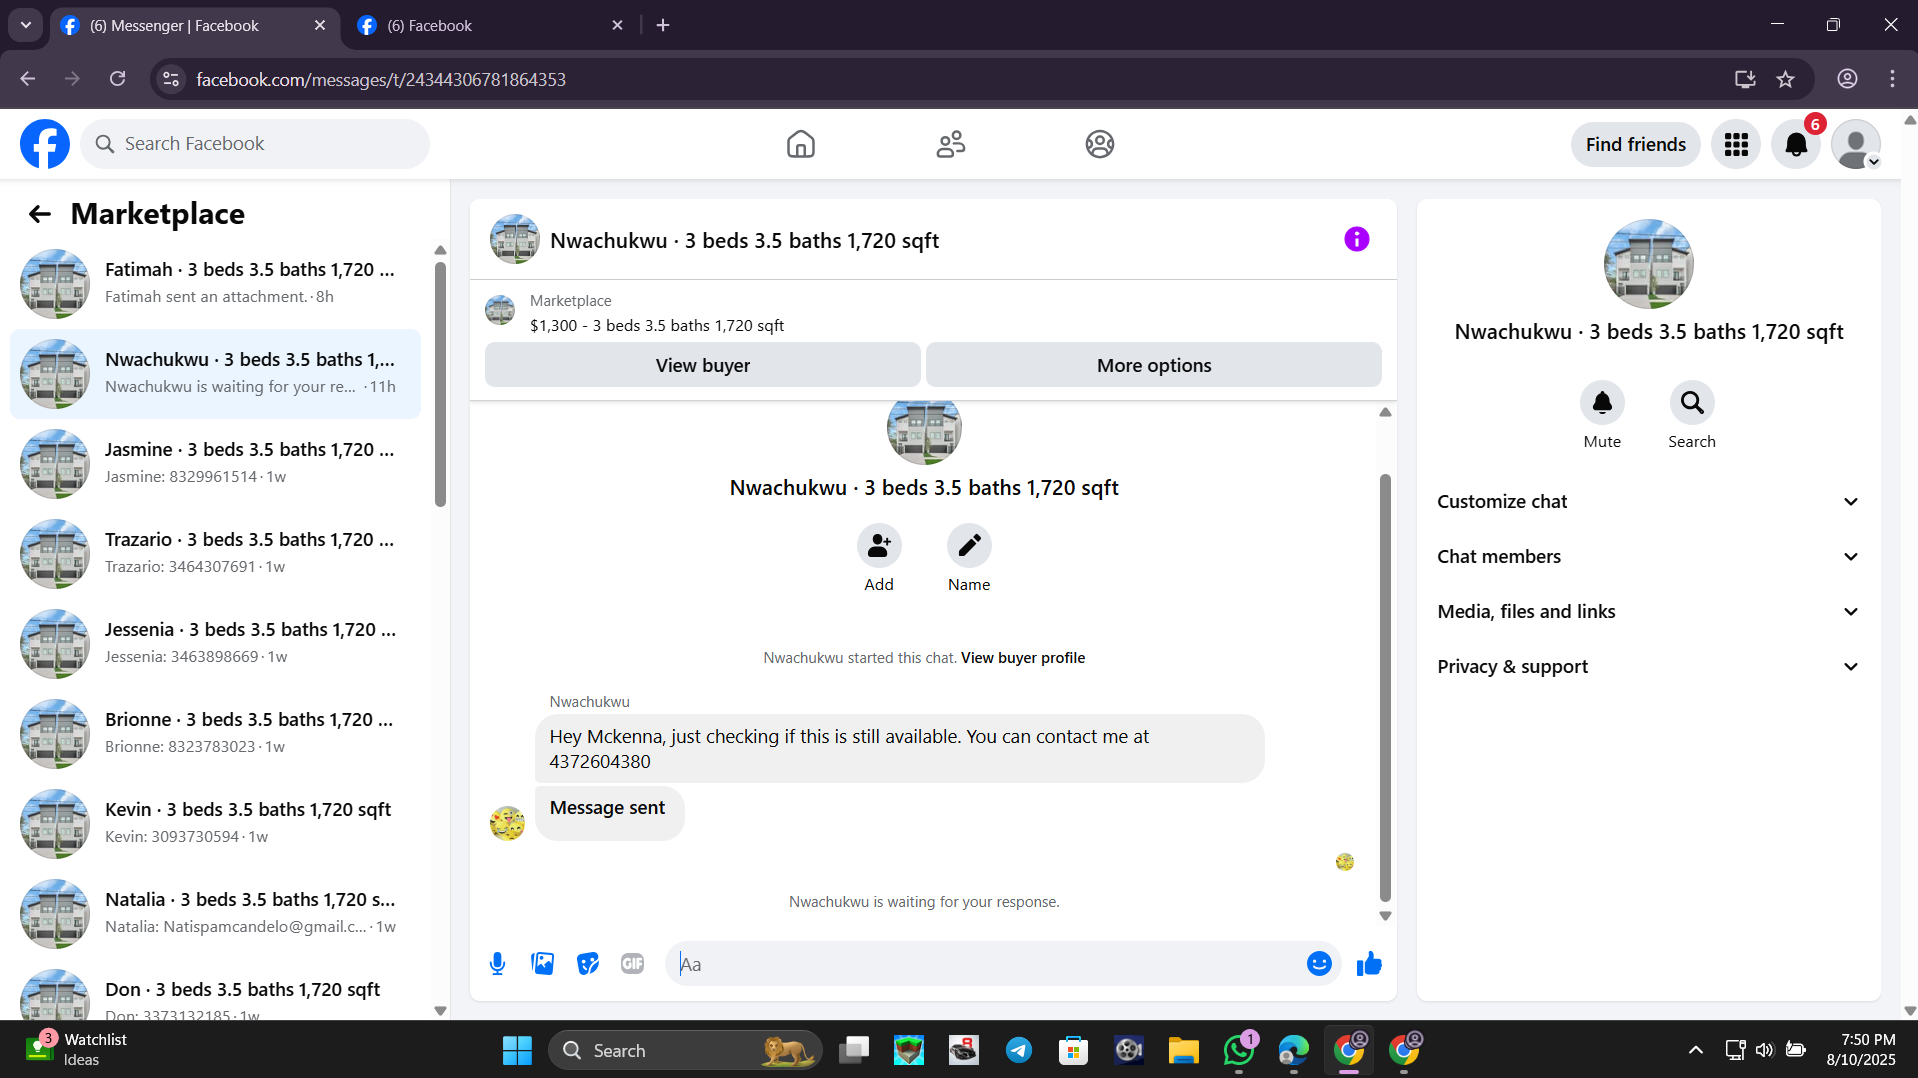
Task: Click the Search Facebook field
Action: (255, 144)
